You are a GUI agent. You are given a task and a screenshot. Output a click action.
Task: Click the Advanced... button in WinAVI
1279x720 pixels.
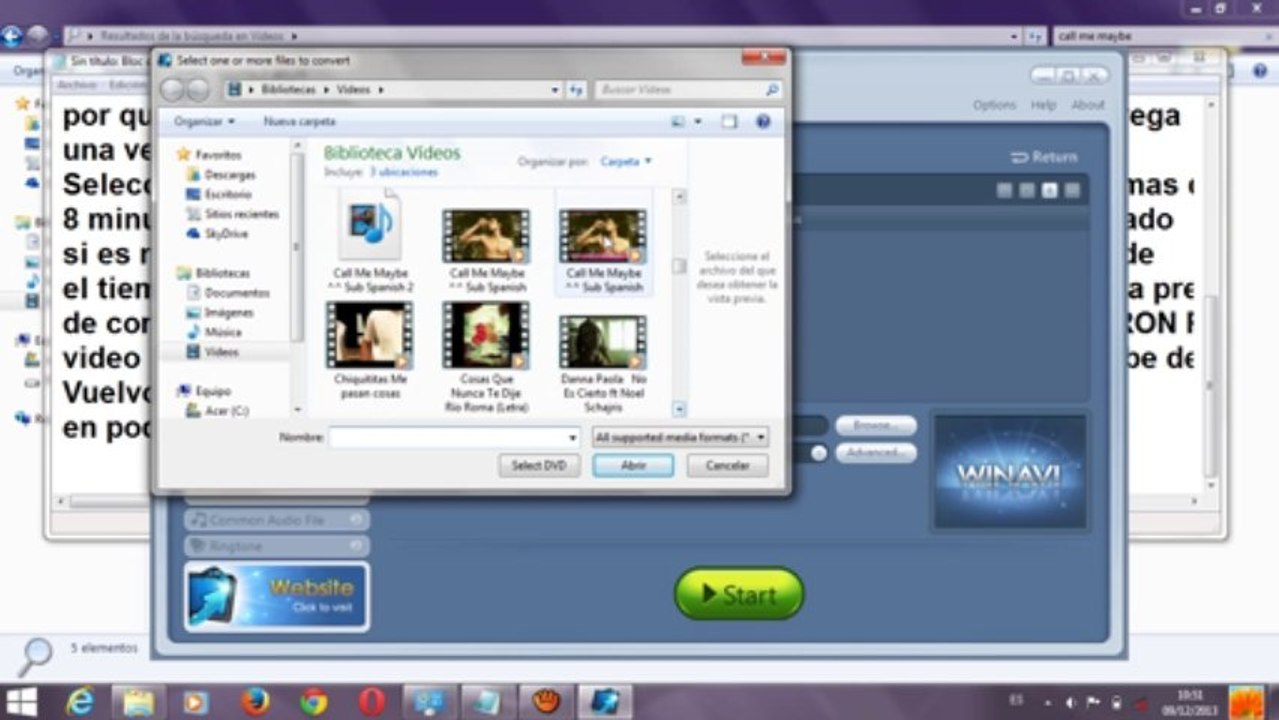click(876, 453)
